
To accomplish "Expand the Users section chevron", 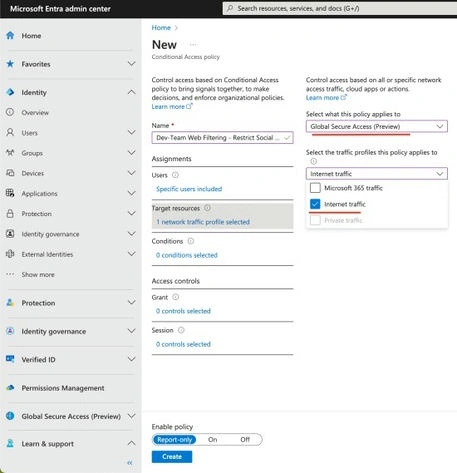I will [132, 132].
